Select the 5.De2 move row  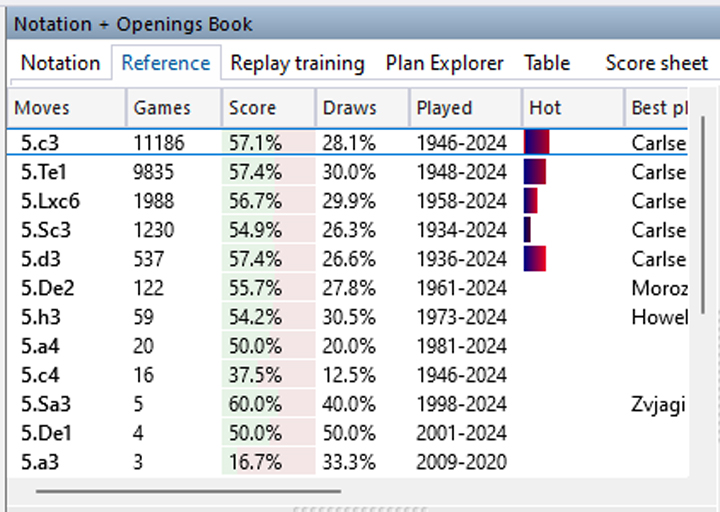(x=43, y=288)
